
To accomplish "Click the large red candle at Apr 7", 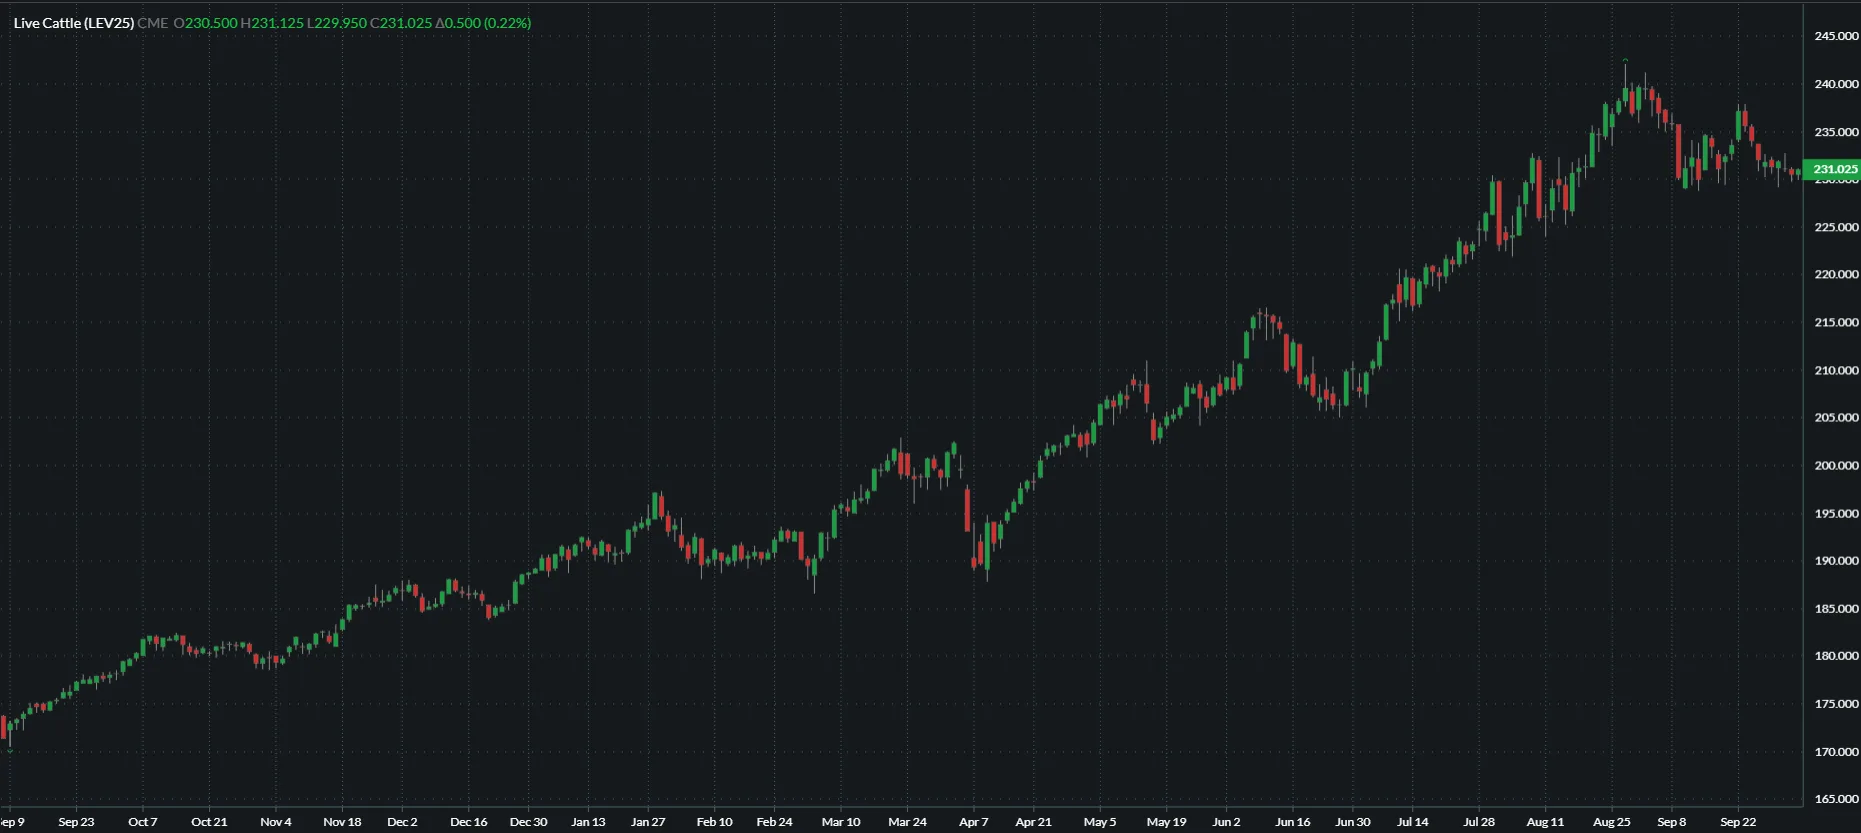I will [x=967, y=509].
